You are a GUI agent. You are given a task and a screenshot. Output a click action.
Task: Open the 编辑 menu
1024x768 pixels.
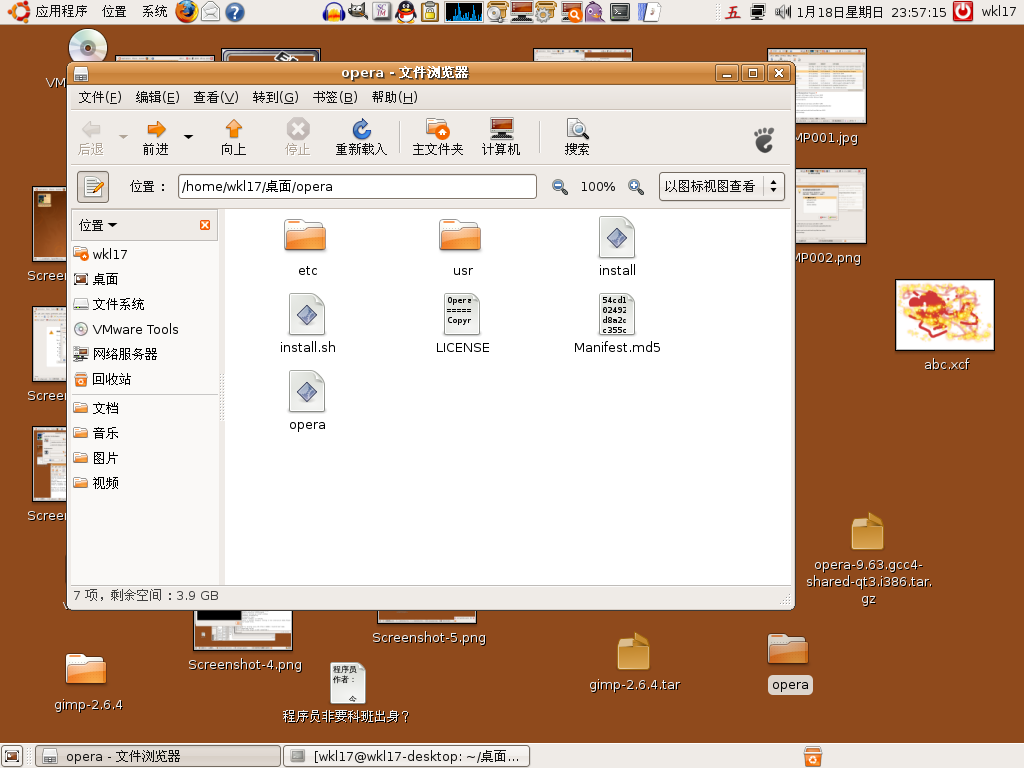(x=157, y=97)
